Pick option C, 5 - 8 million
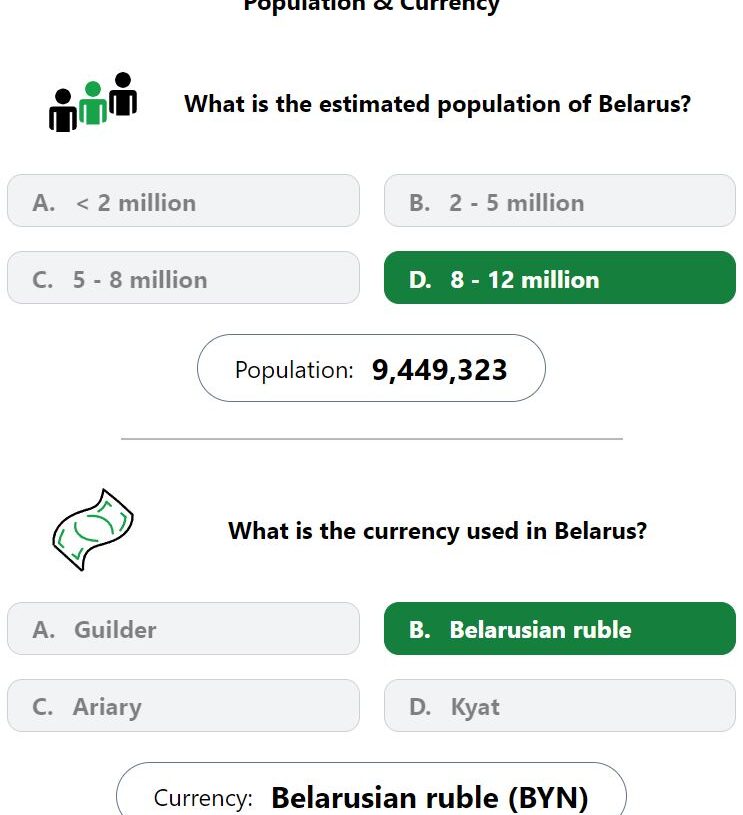Viewport: 743px width, 815px height. [183, 278]
